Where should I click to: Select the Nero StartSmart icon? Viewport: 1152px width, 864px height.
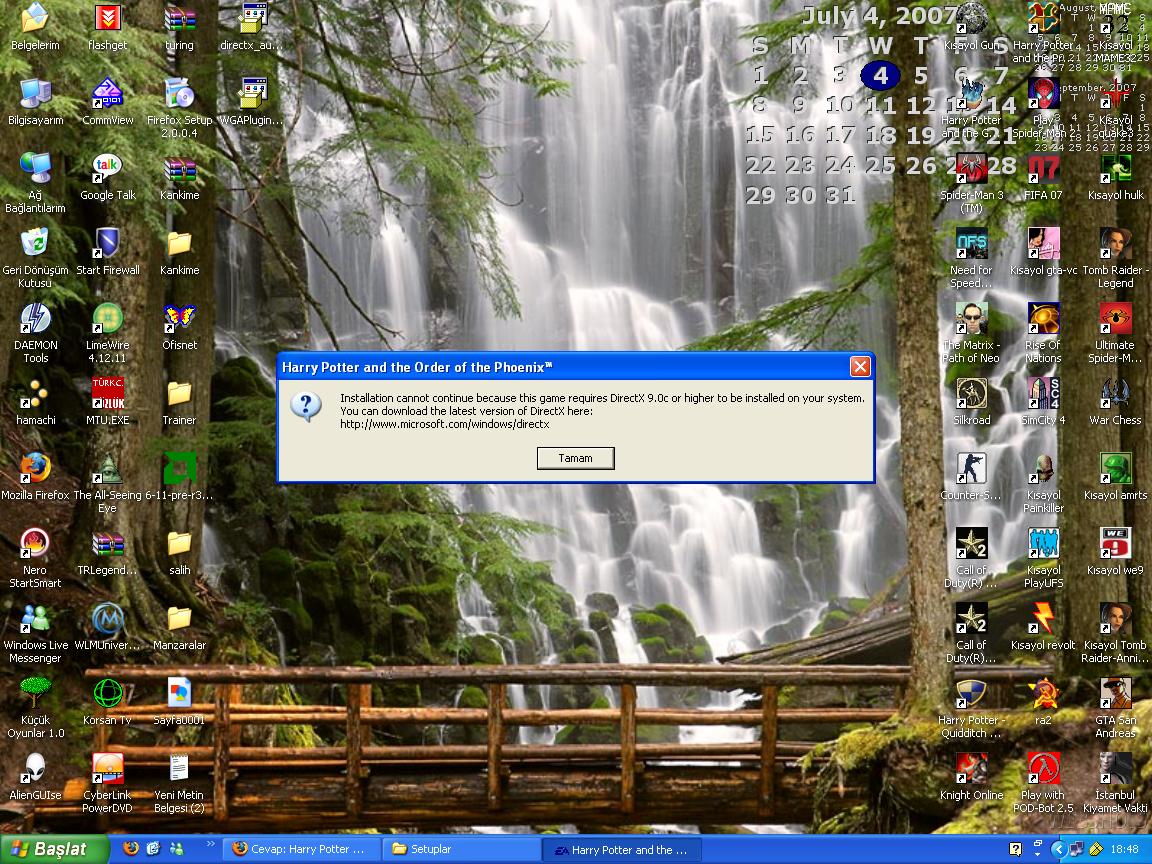coord(35,558)
